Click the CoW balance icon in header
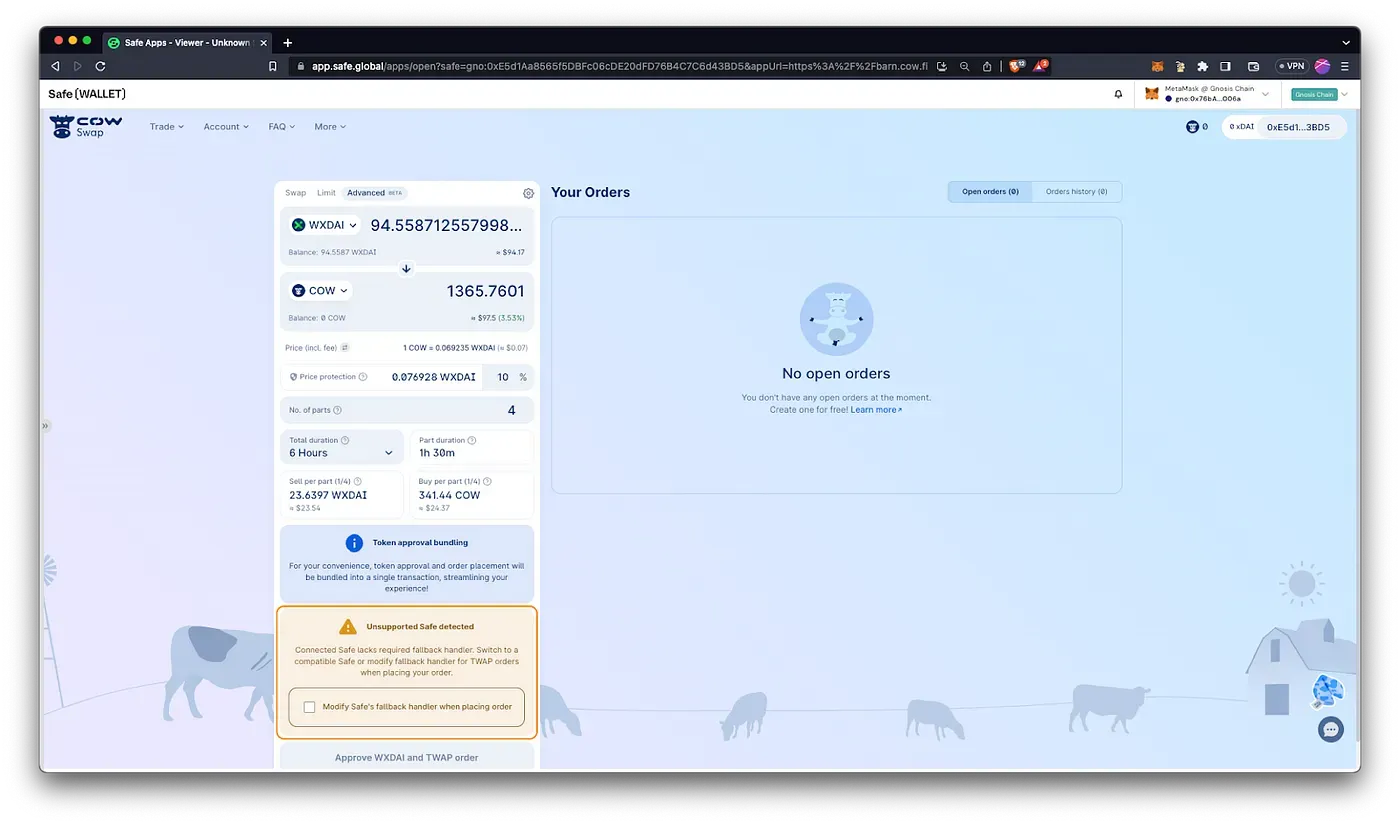This screenshot has height=824, width=1400. [x=1192, y=127]
